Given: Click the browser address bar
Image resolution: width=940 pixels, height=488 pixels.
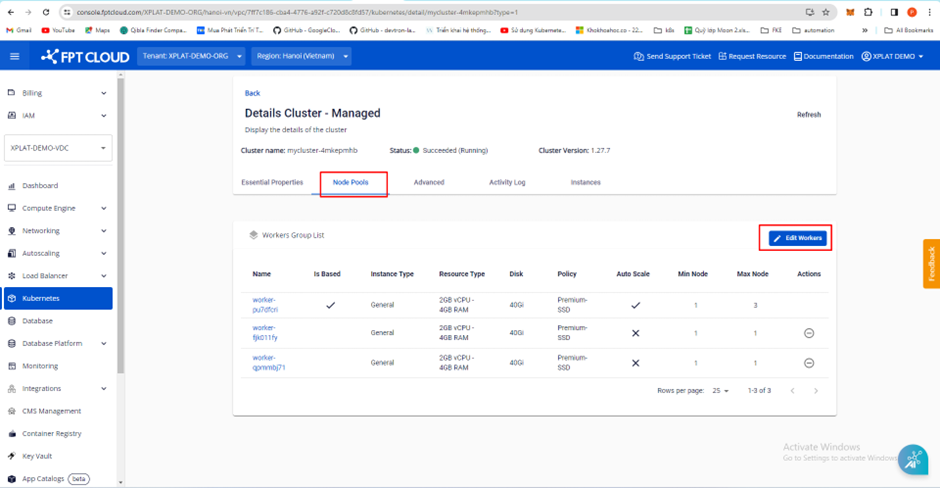Looking at the screenshot, I should coord(400,12).
